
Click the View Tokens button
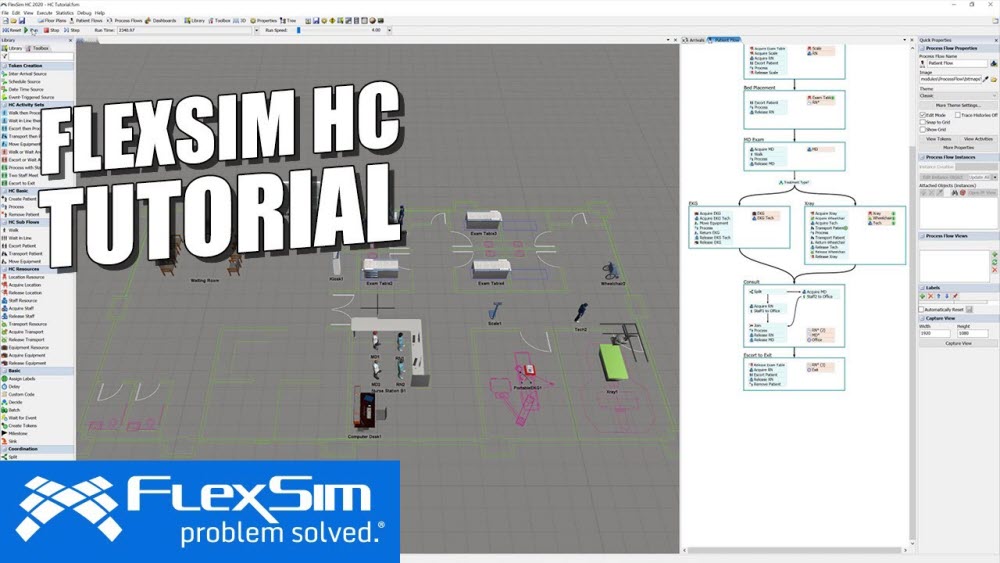point(938,138)
